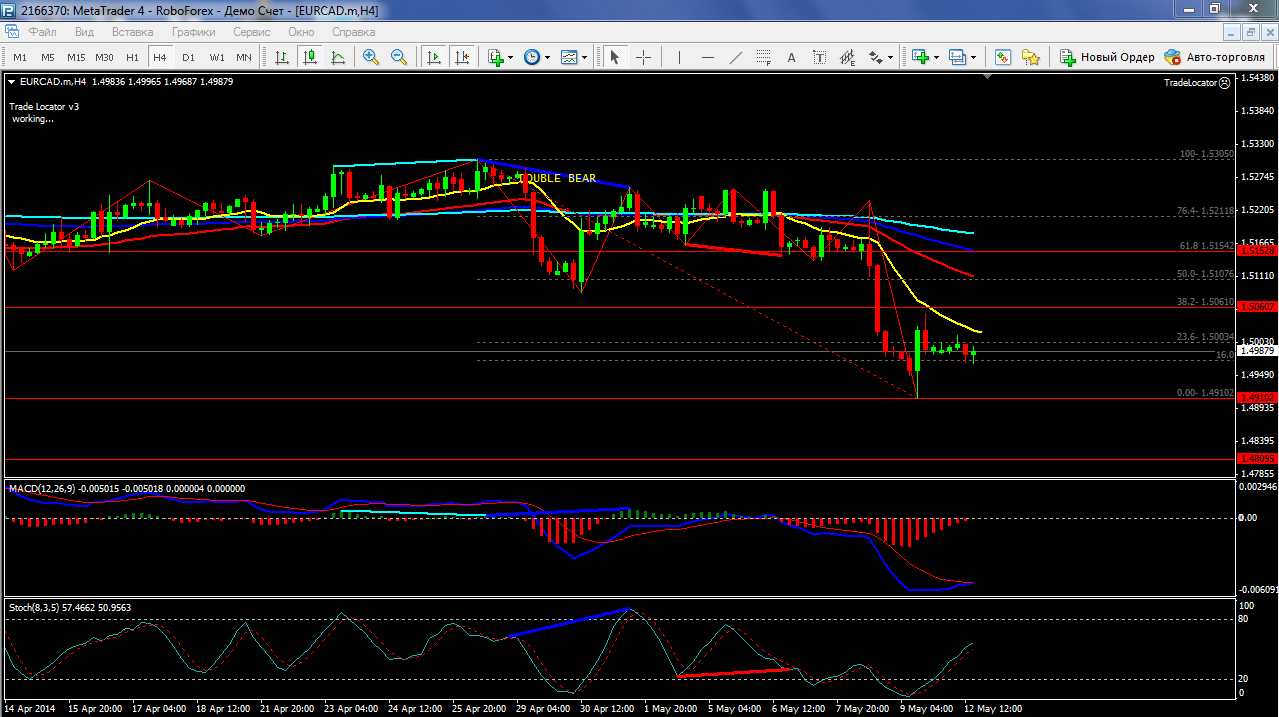Screen dimensions: 1279x717
Task: Open the Вставка menu
Action: pos(132,31)
